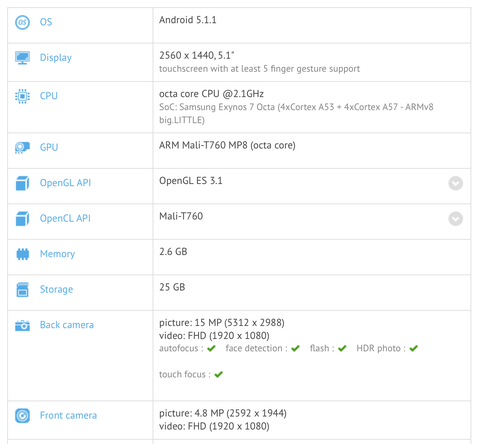The image size is (480, 444).
Task: Click the autofocus green checkmark
Action: click(x=211, y=348)
